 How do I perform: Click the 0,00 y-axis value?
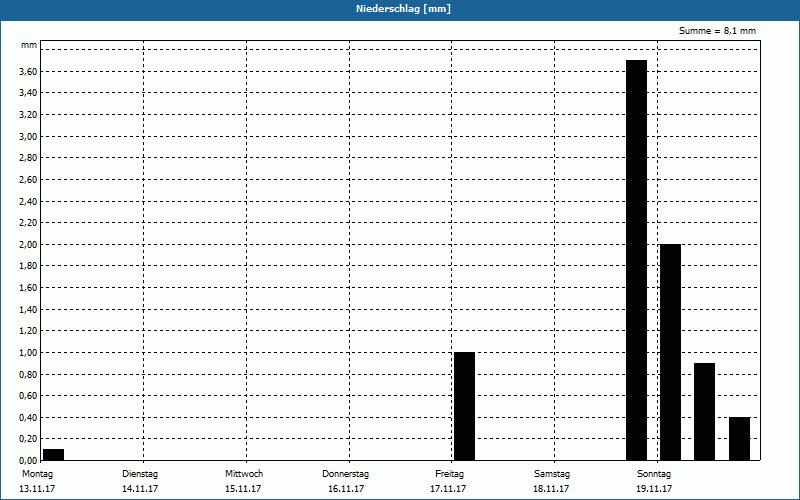tap(28, 460)
